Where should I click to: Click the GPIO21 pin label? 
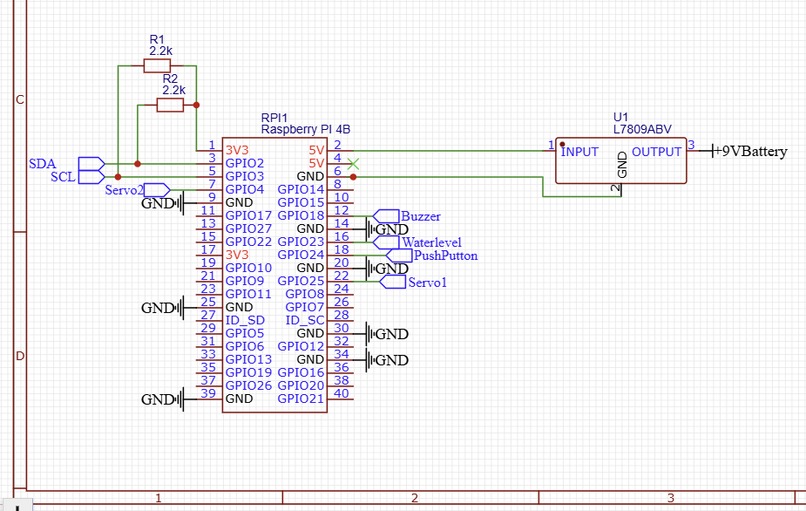coord(301,399)
